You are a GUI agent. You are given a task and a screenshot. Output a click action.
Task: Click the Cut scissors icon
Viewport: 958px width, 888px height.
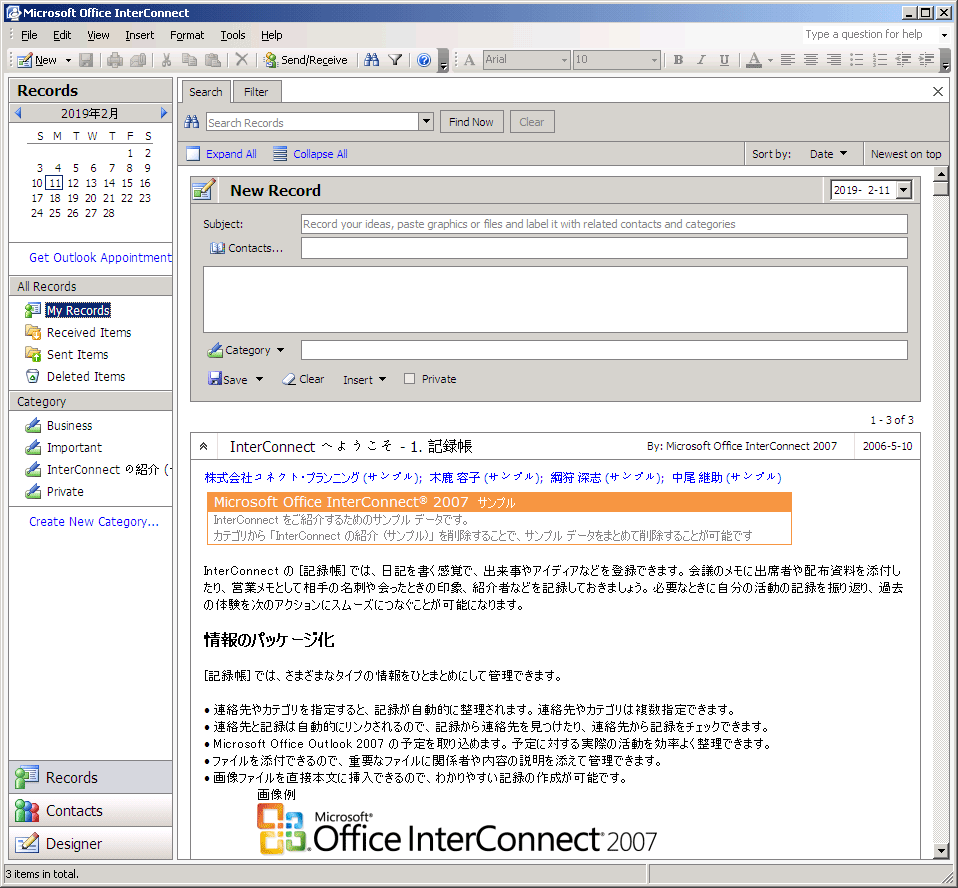(166, 60)
